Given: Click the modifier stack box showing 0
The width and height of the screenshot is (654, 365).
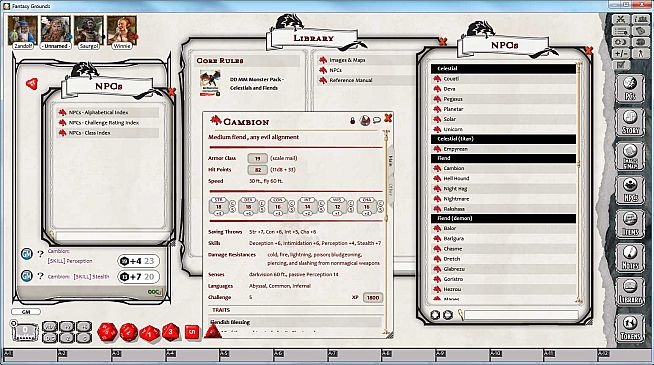Looking at the screenshot, I should (x=25, y=332).
